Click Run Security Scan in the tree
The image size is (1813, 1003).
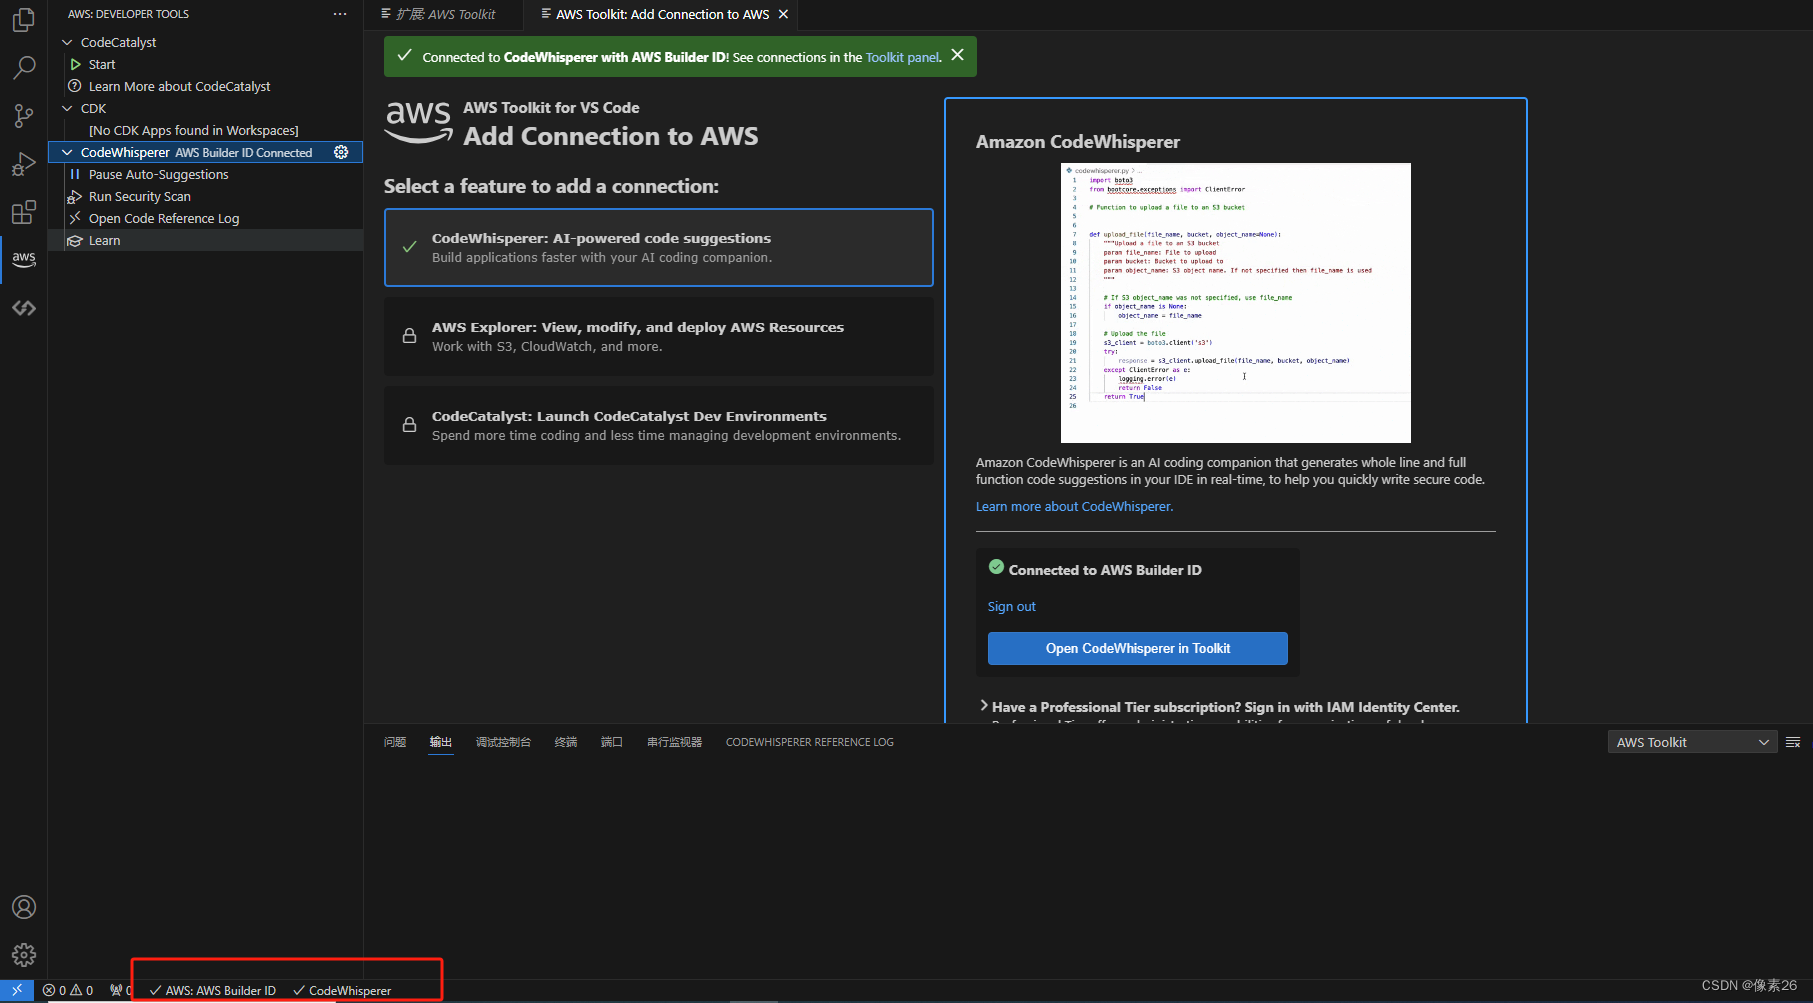pos(139,196)
